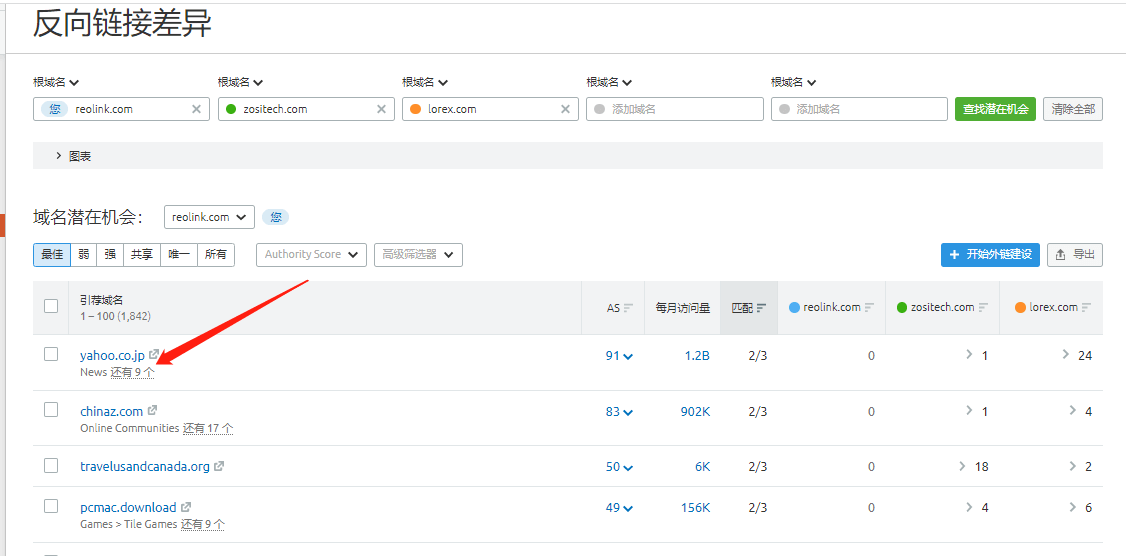Select the 弱 filter tab
Viewport: 1126px width, 556px height.
(84, 255)
